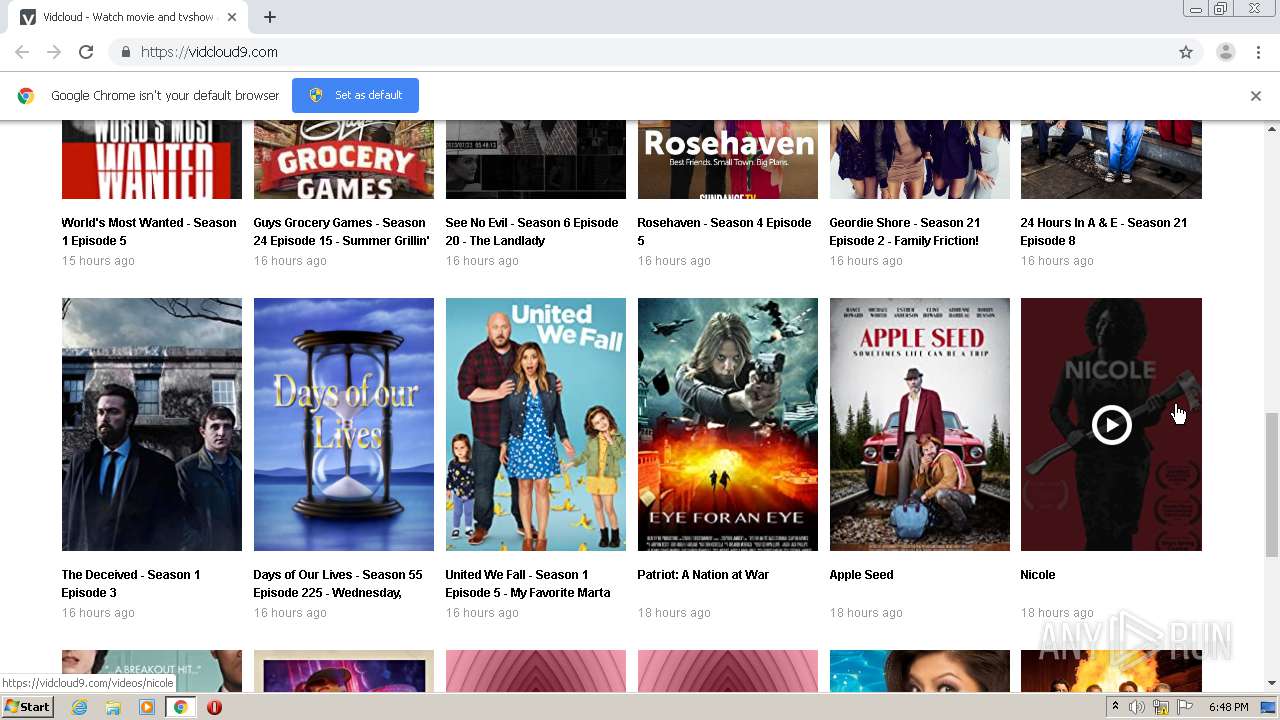This screenshot has height=720, width=1280.
Task: Click the red Opera taskbar icon
Action: tap(214, 707)
